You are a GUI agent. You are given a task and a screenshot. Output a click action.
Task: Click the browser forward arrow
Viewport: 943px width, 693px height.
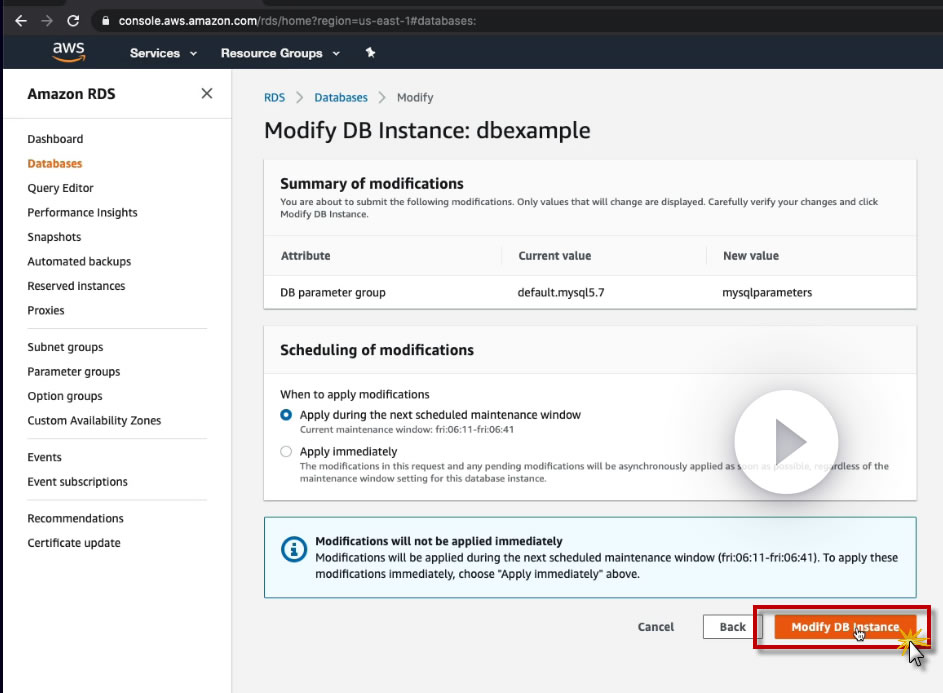47,20
